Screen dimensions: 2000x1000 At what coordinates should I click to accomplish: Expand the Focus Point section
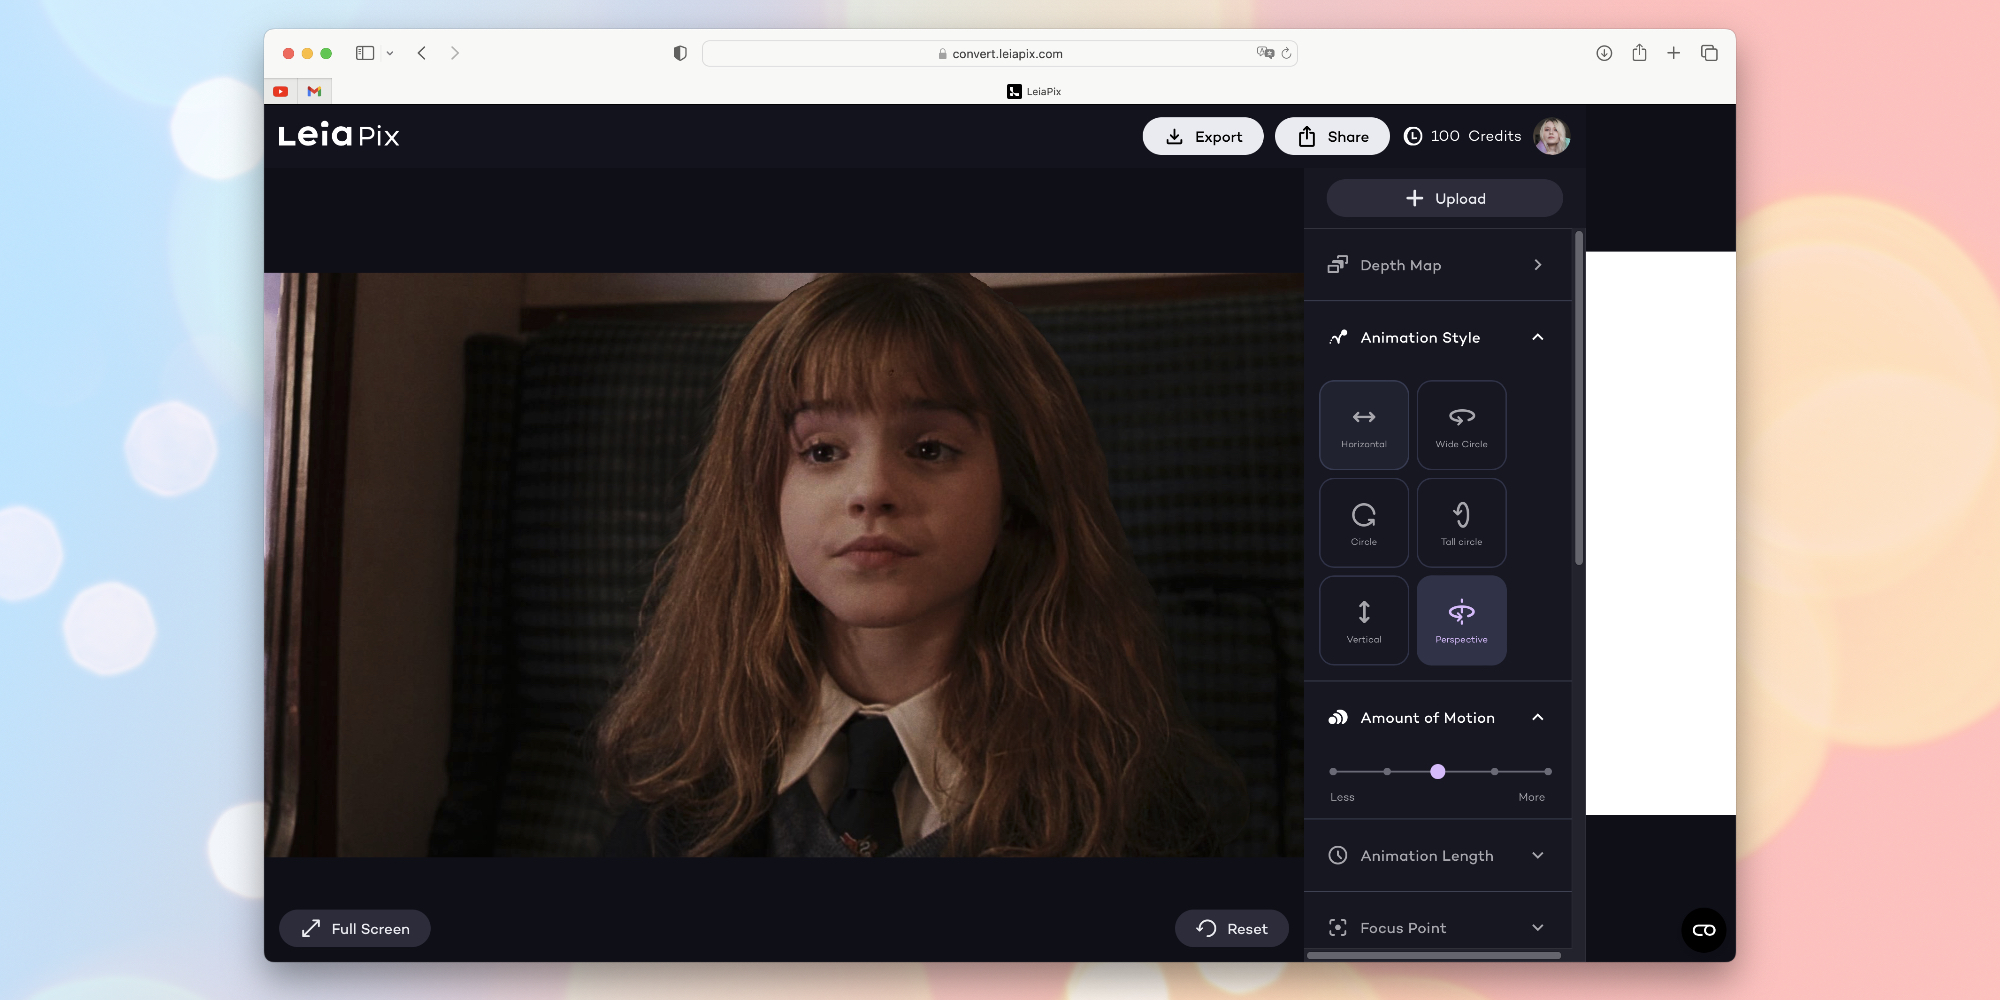[1537, 928]
